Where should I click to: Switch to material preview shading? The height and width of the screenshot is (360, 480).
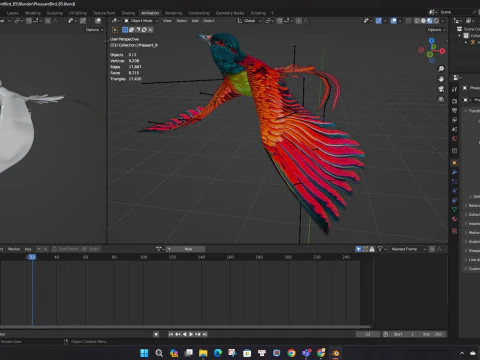pyautogui.click(x=430, y=21)
